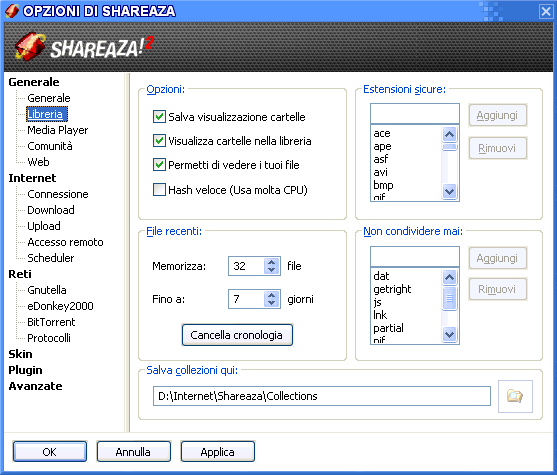Open Protocolli settings page

click(49, 338)
